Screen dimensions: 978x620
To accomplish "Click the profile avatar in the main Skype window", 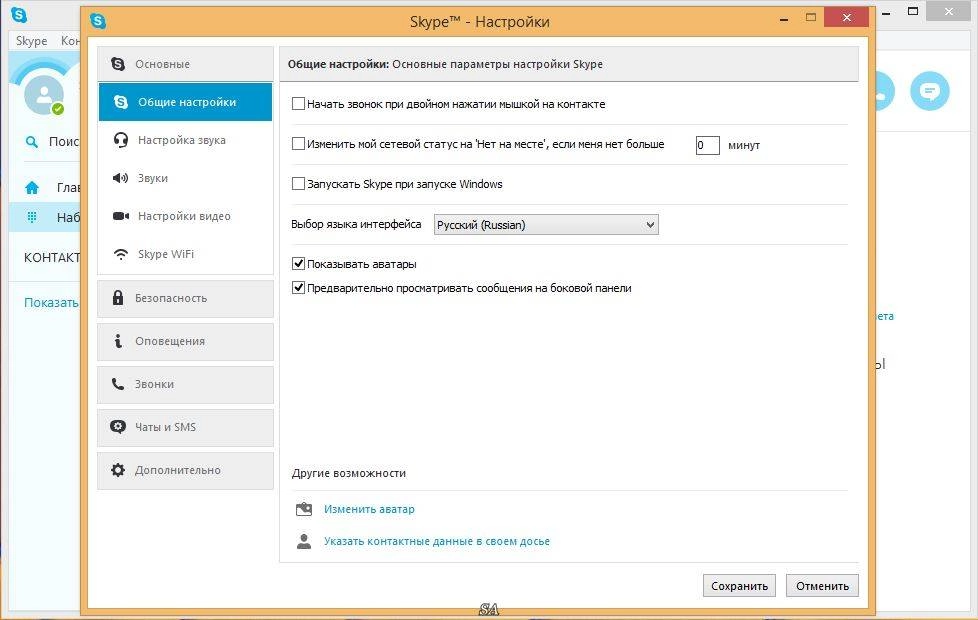I will 44,95.
